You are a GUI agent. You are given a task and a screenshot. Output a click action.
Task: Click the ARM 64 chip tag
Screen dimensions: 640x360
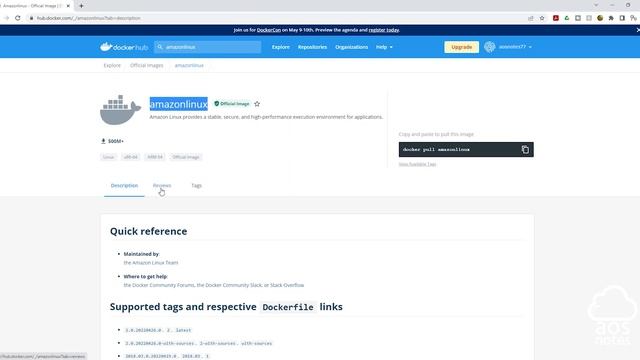(x=155, y=157)
